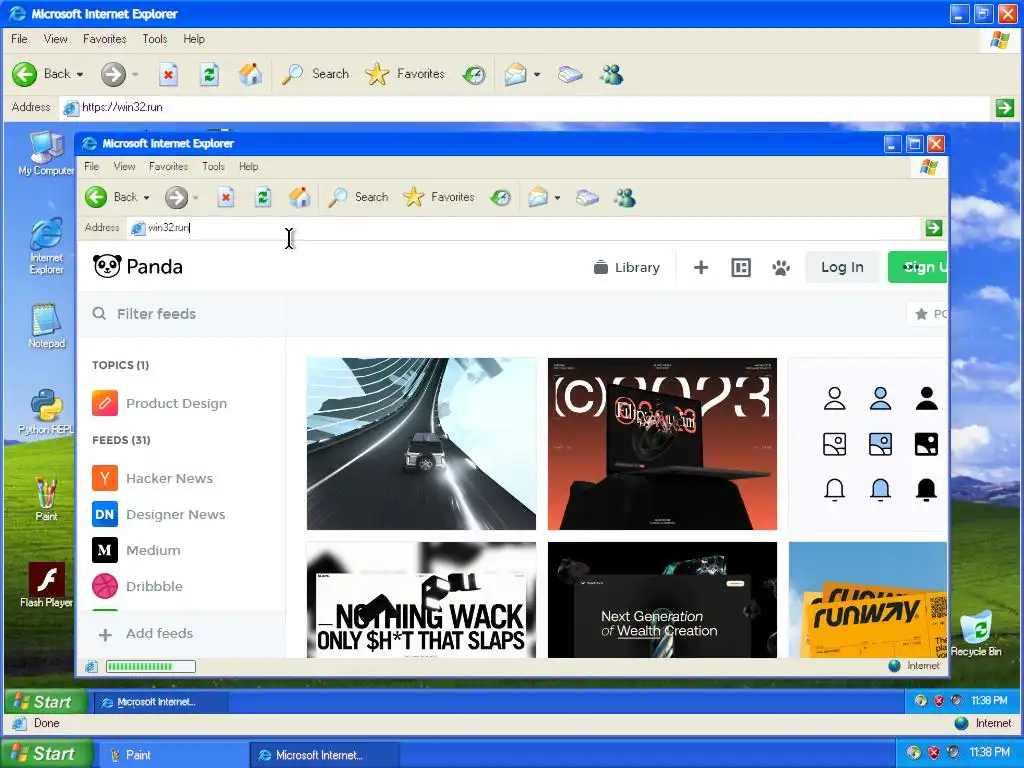
Task: Expand Back history dropdown in outer window
Action: [80, 74]
